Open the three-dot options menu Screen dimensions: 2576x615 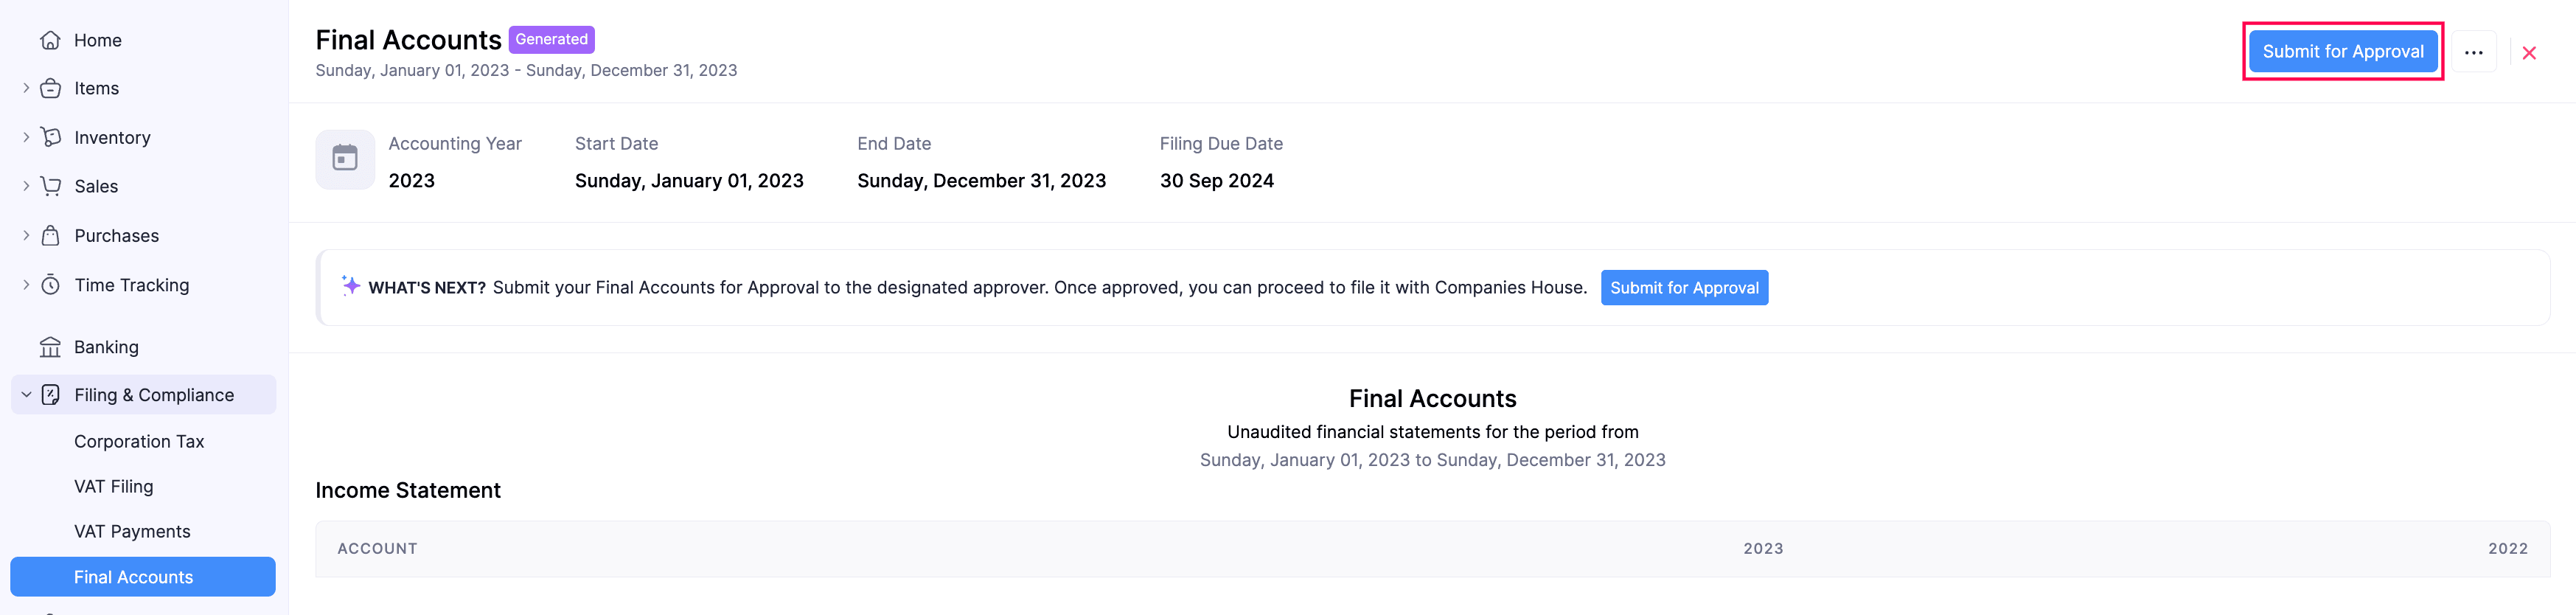click(2474, 51)
